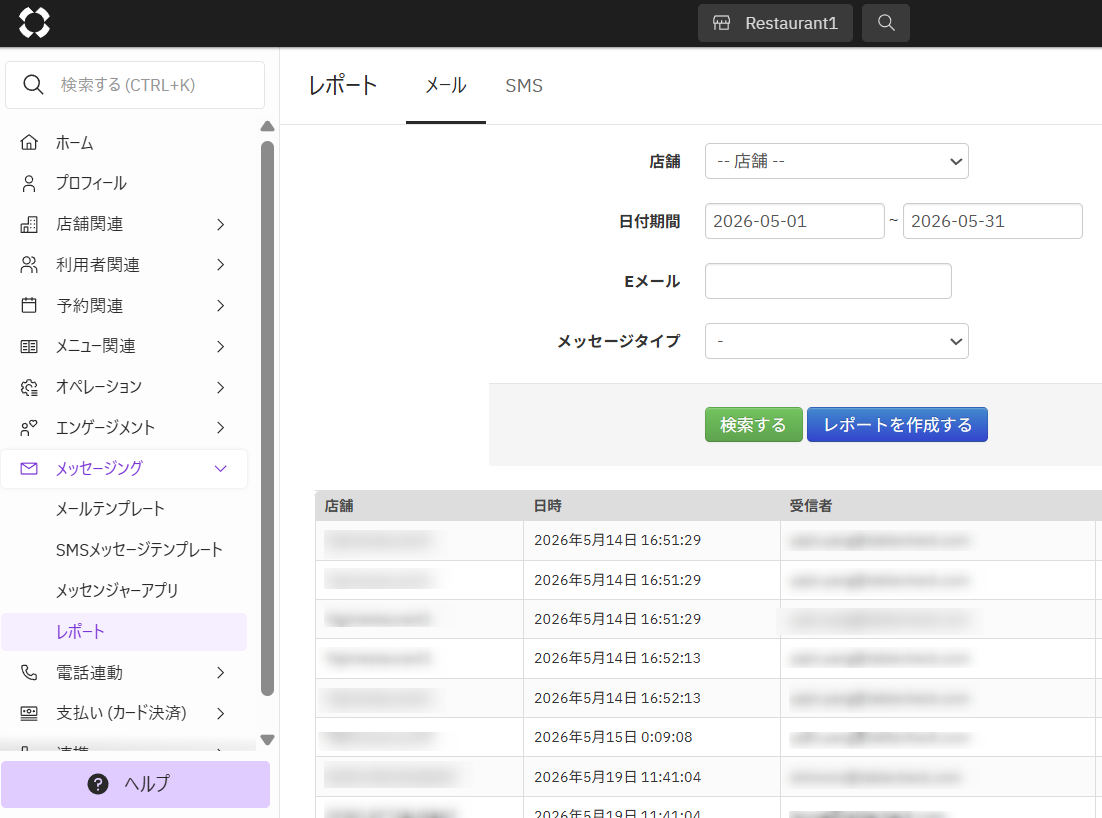Click the 予約関連 calendar icon
1102x818 pixels.
(x=29, y=306)
